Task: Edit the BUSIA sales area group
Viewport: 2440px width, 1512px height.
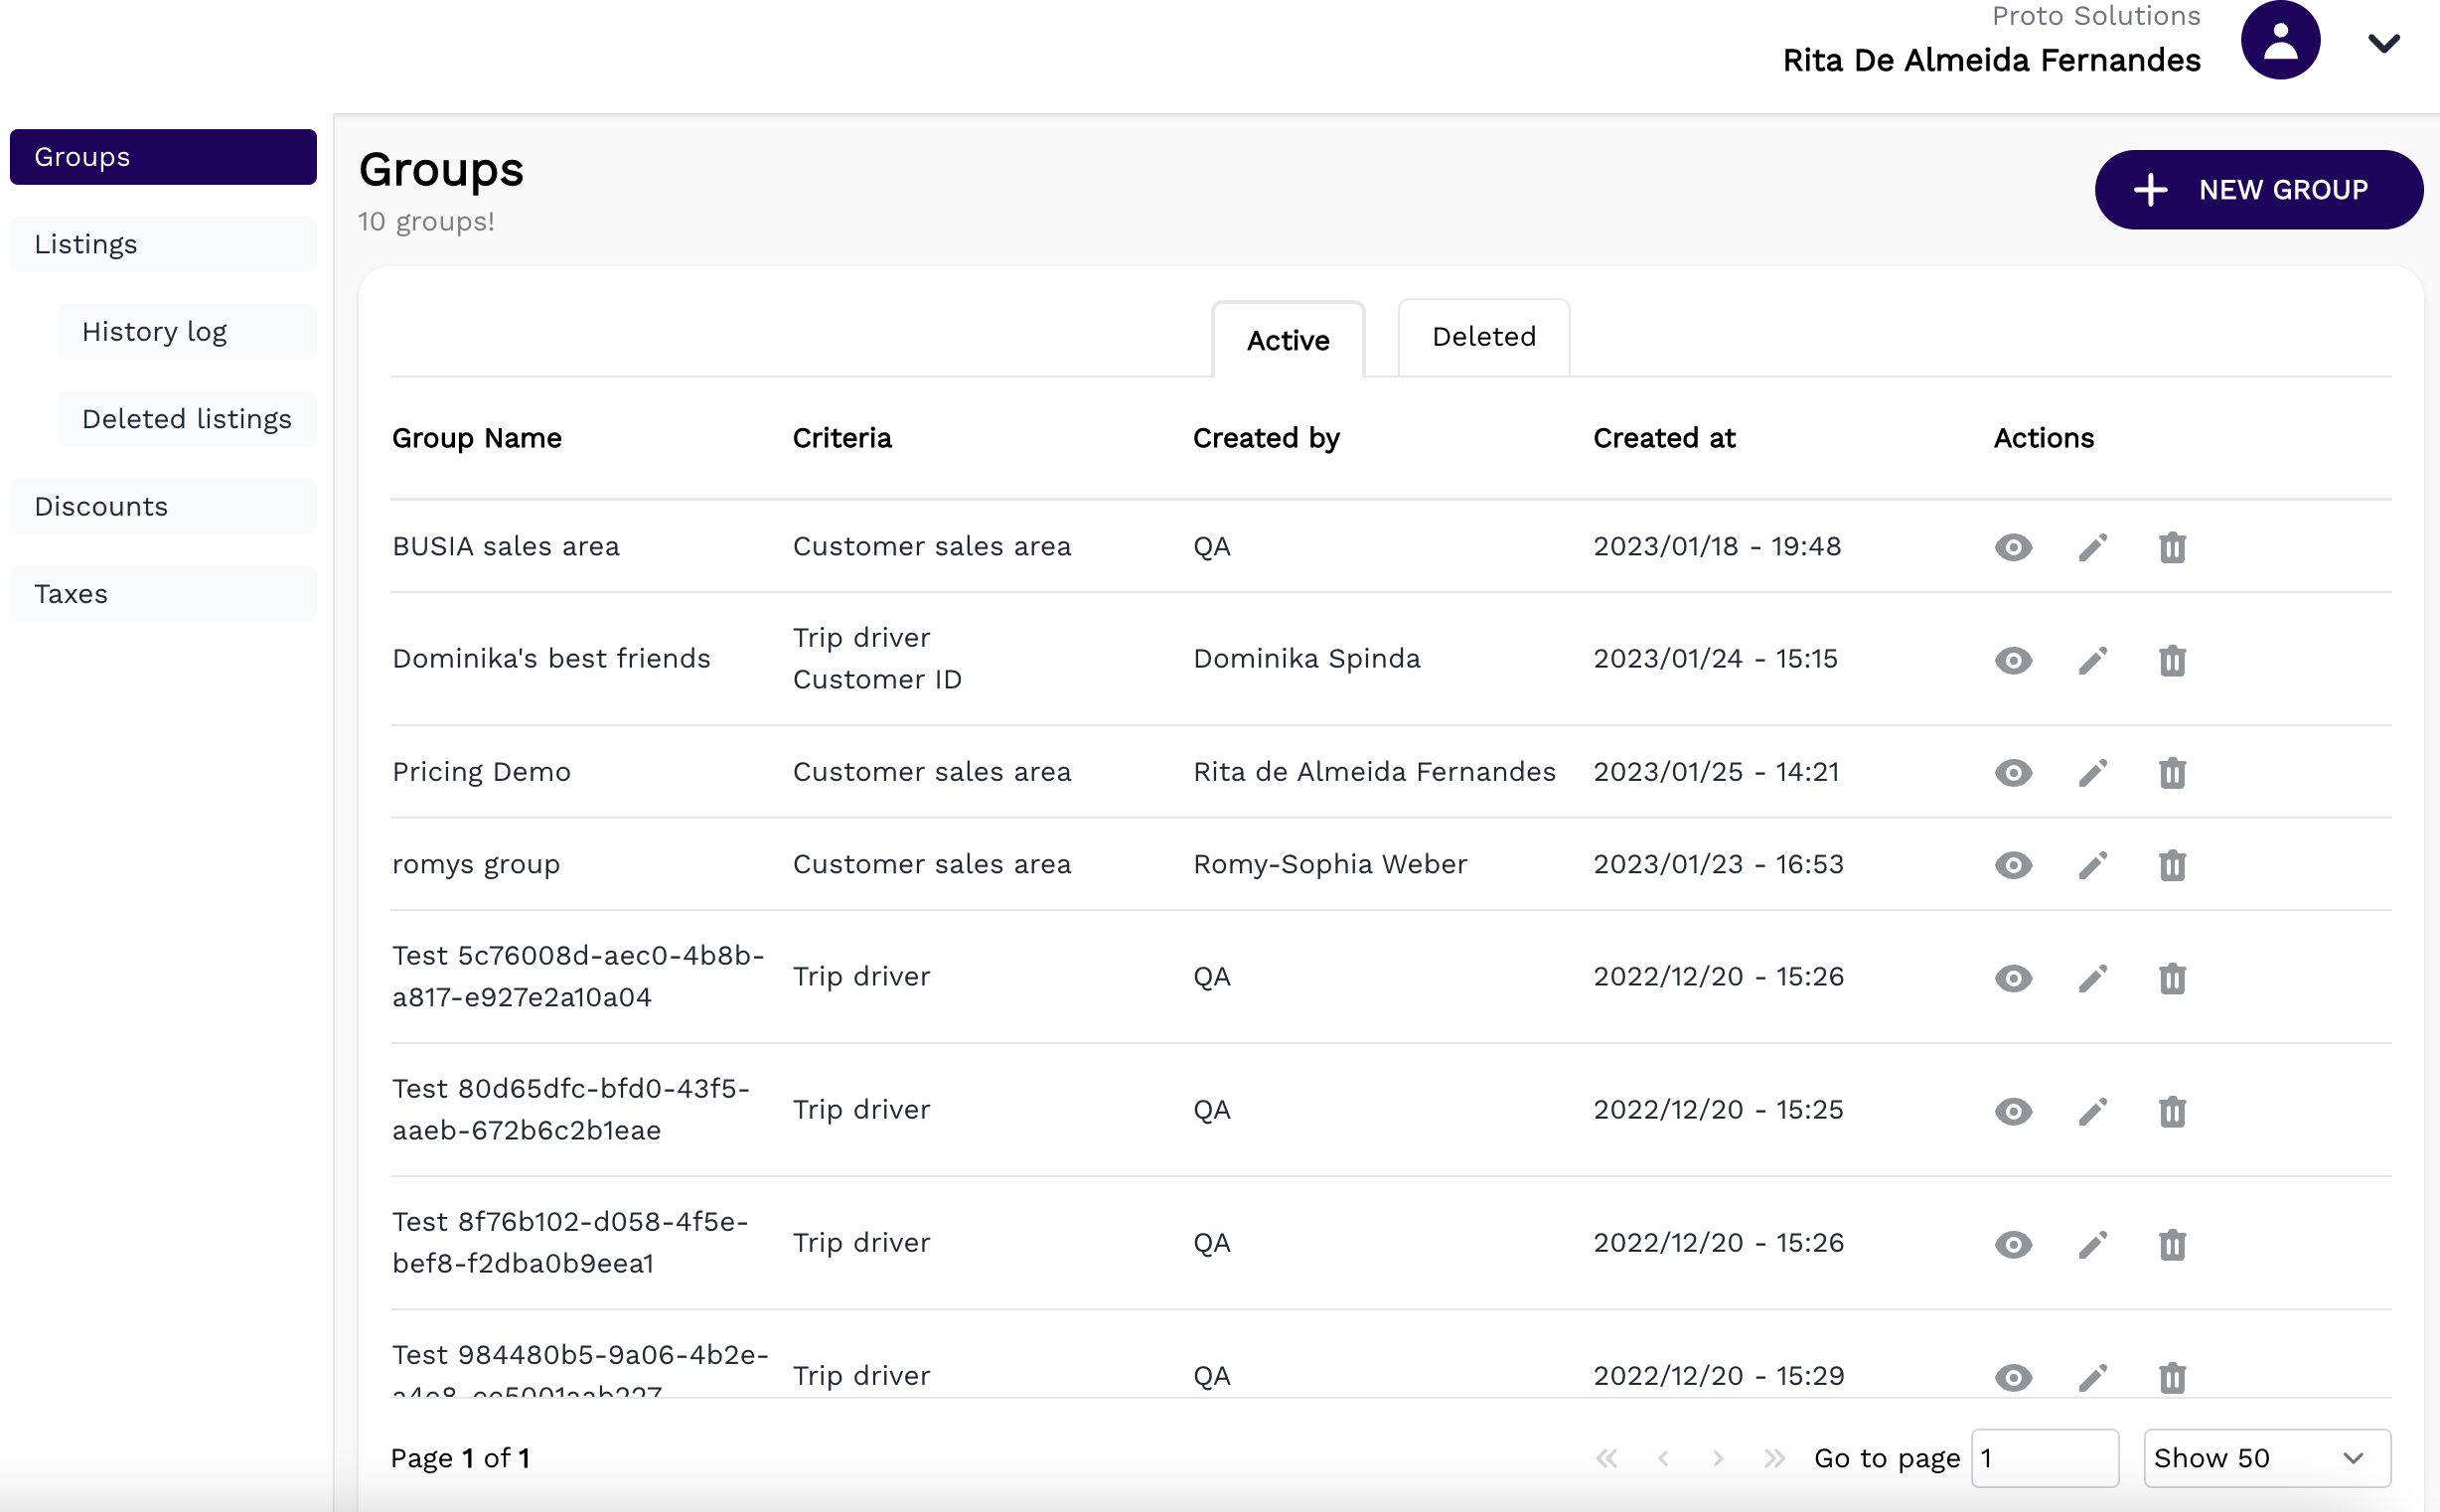Action: point(2092,547)
